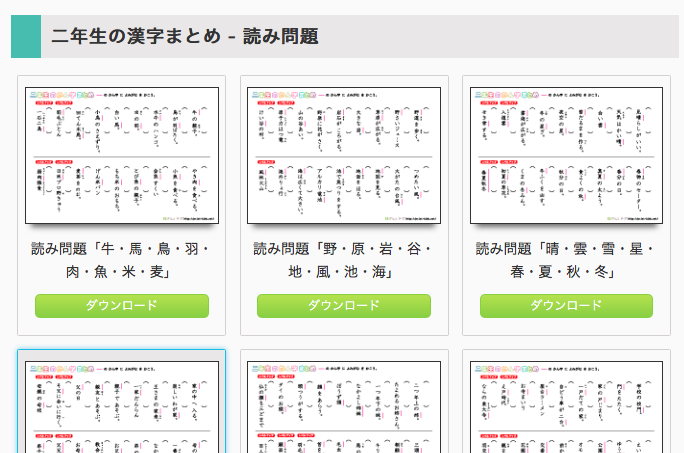
Task: Select title 読み問題「牛・馬・鳥・羽・肉・魚・米・麦」
Action: [x=122, y=261]
